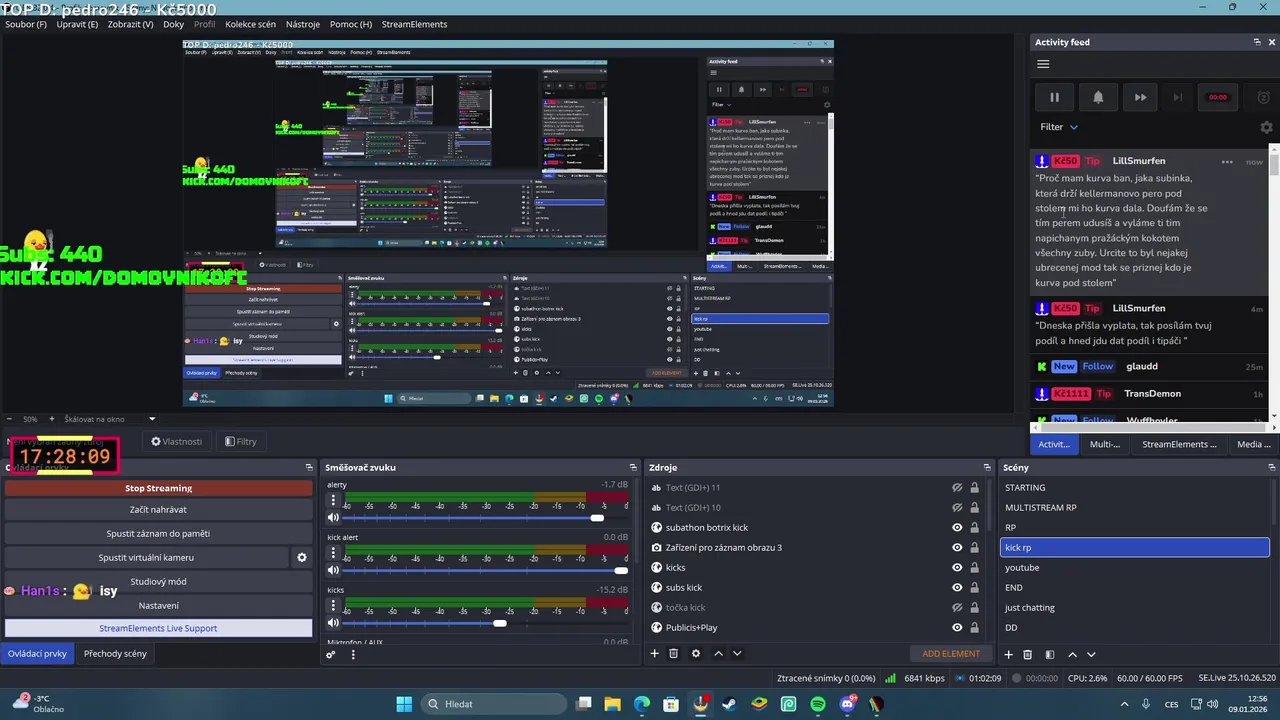
Task: Click Spustit záznam do paměti
Action: (158, 533)
